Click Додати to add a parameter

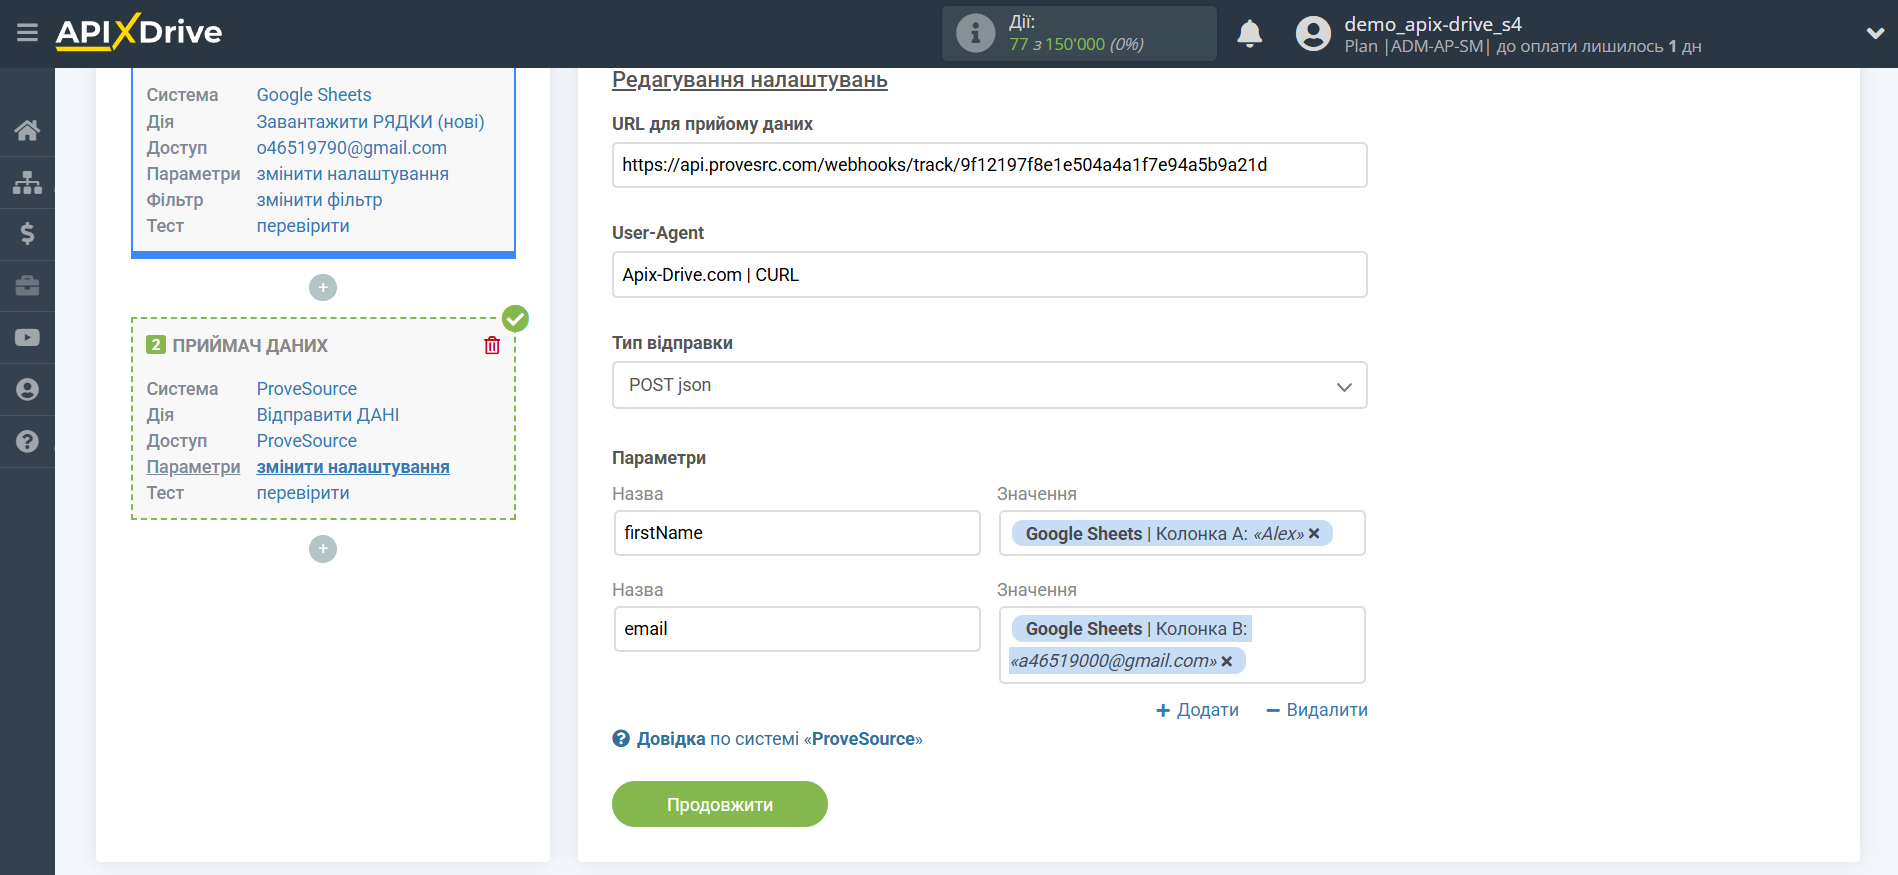coord(1197,710)
